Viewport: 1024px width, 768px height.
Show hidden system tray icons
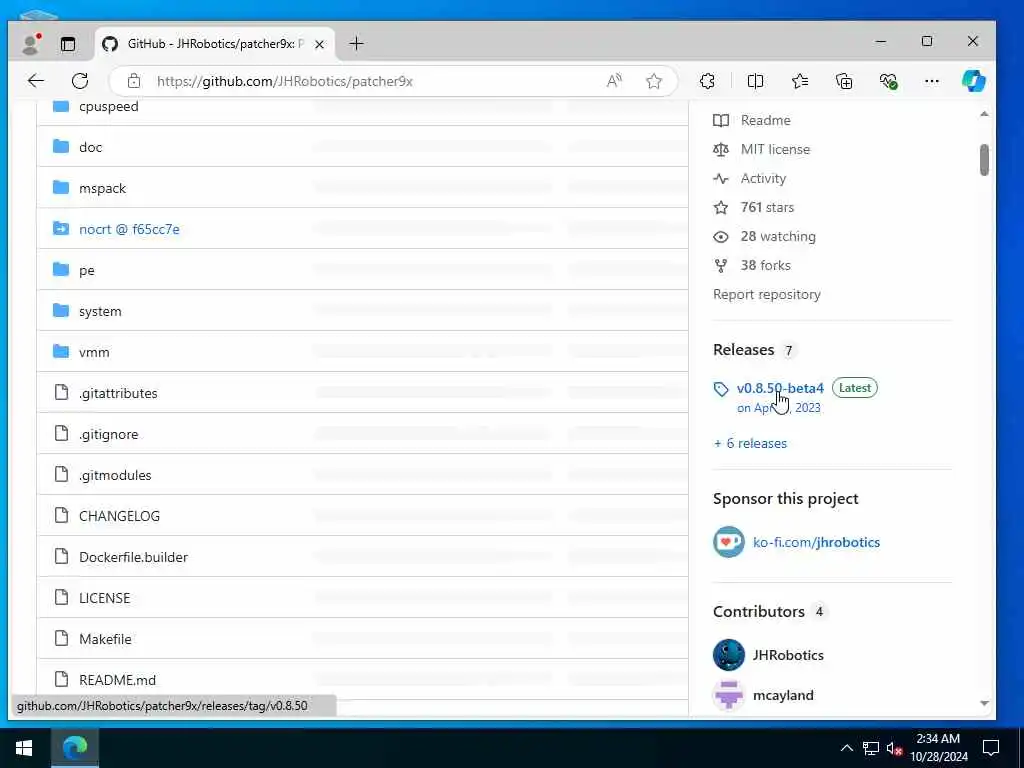coord(846,748)
